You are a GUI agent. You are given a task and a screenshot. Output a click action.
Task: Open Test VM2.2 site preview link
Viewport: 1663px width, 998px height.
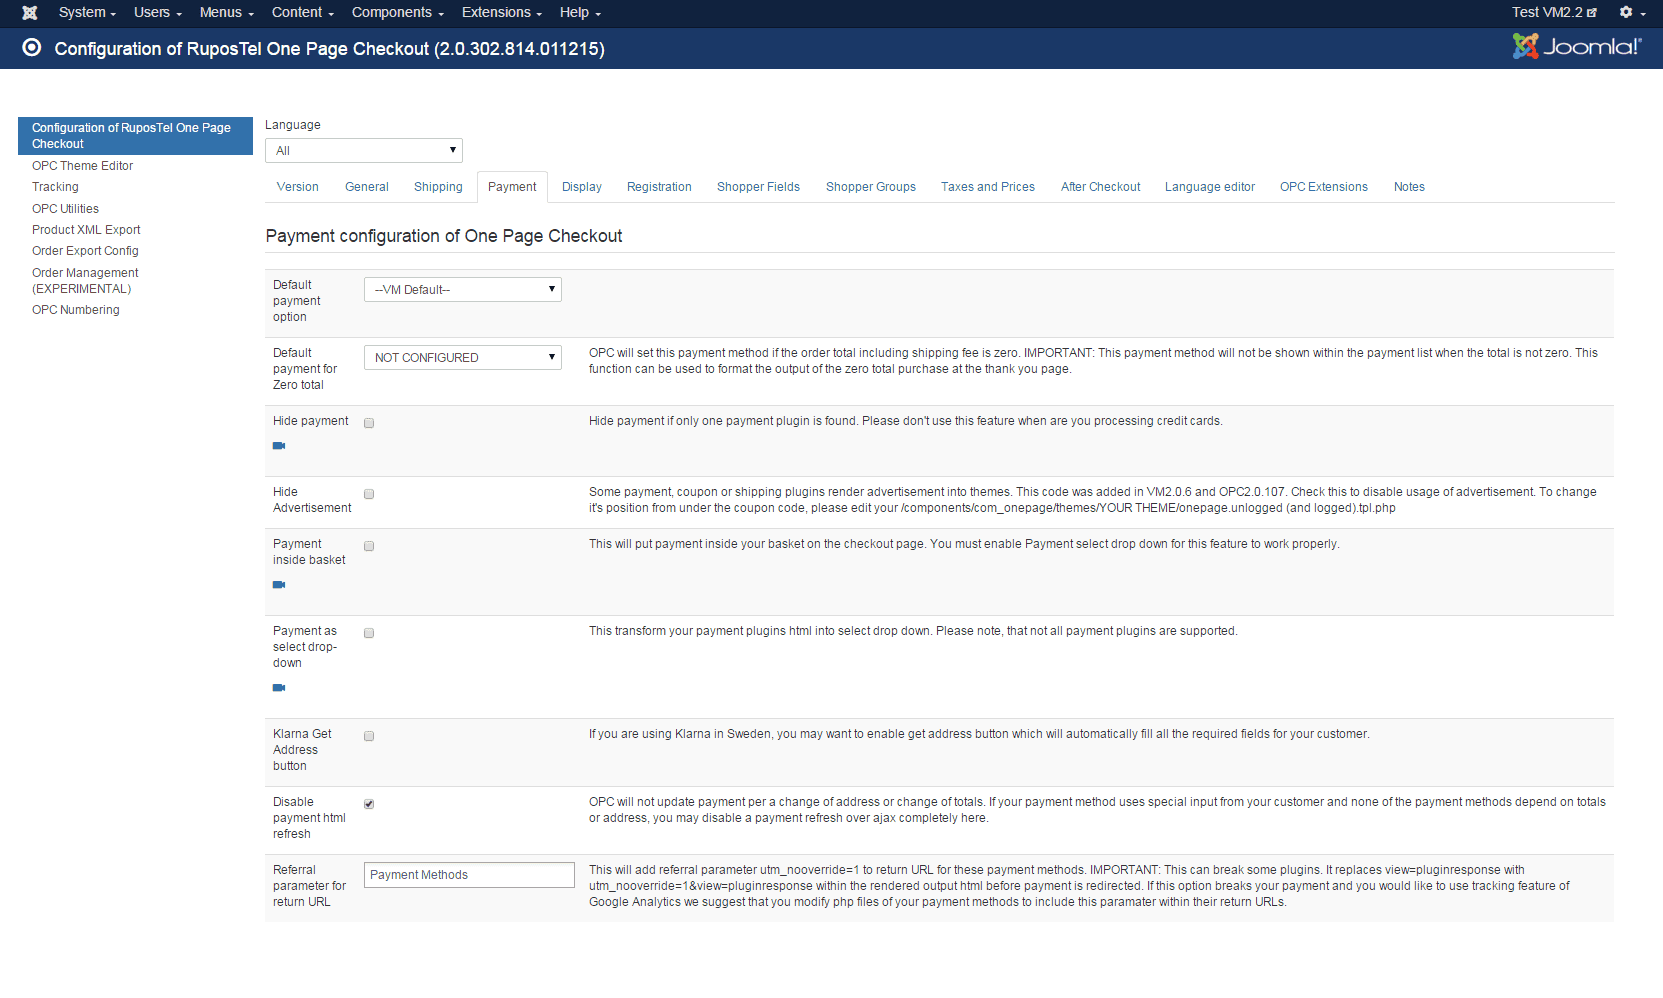pos(1553,13)
